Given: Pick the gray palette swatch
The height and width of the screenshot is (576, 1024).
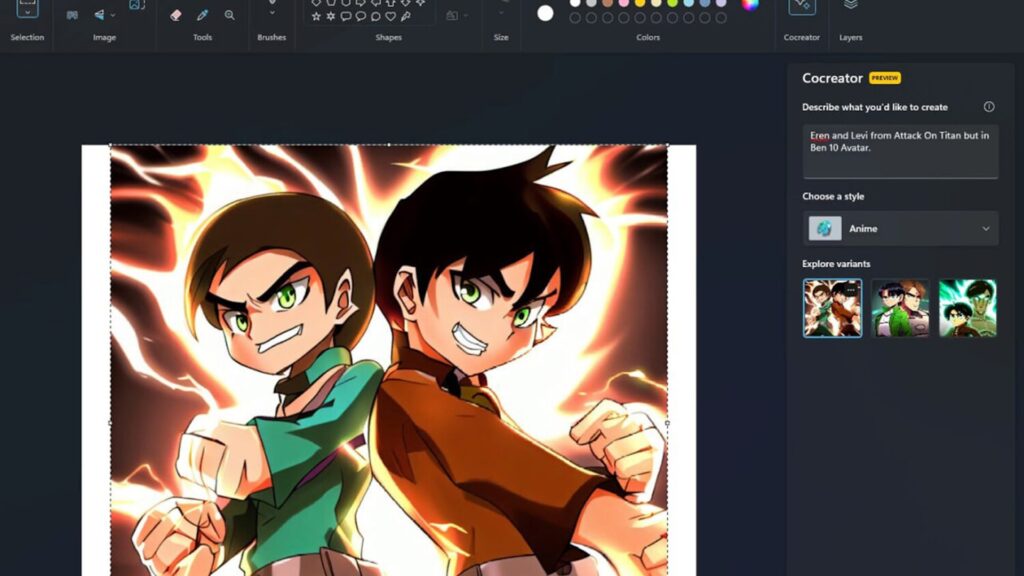Looking at the screenshot, I should pos(591,3).
